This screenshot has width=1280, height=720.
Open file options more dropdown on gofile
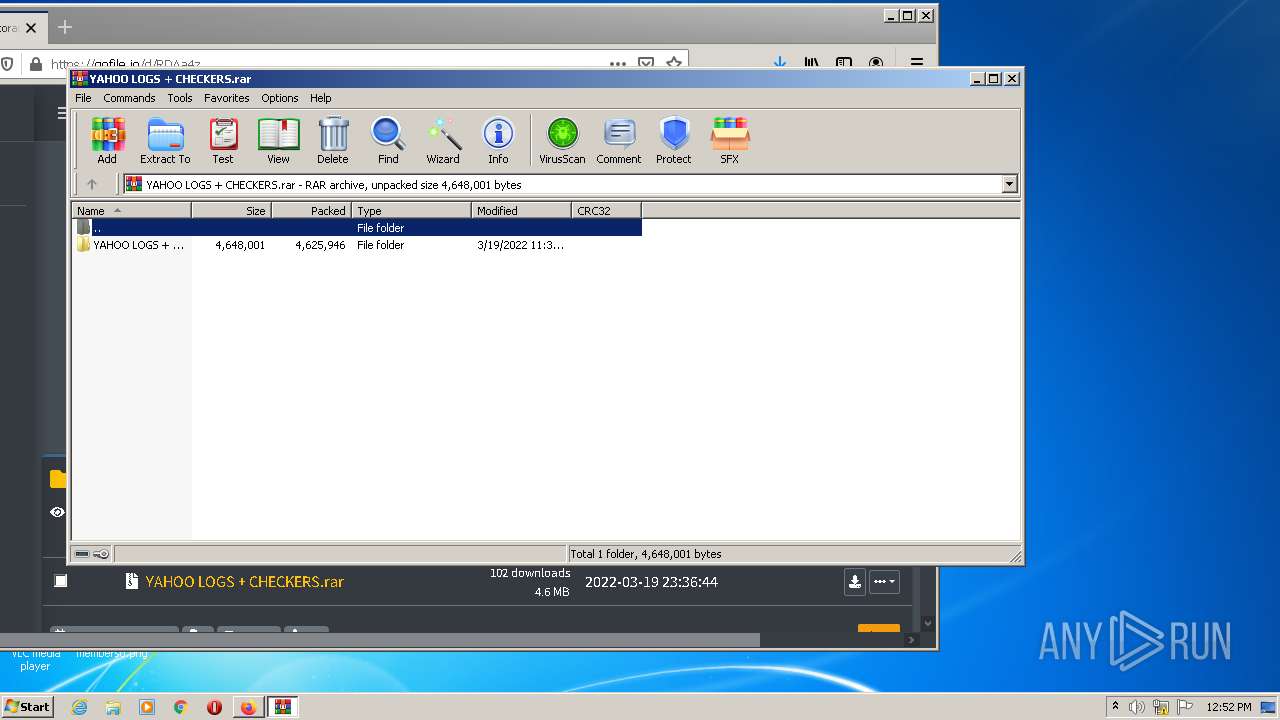point(884,582)
